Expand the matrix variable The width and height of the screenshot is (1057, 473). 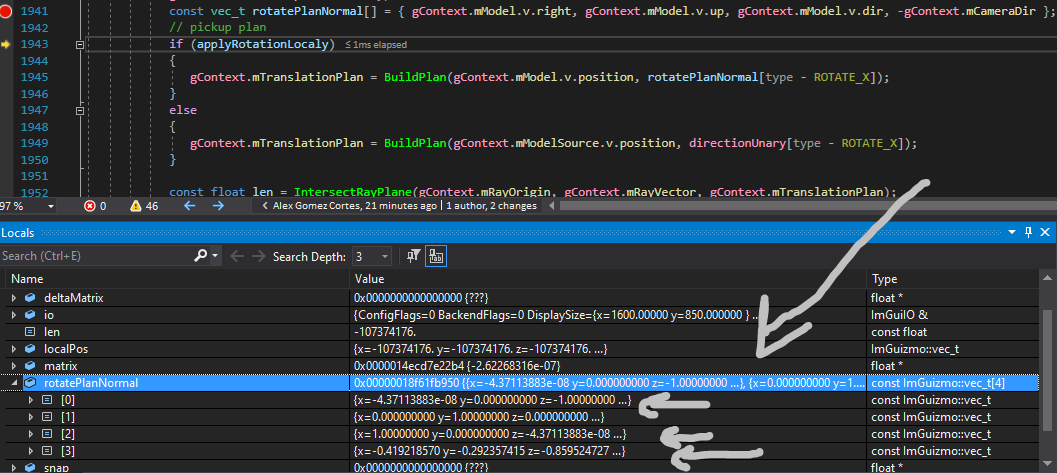[x=13, y=366]
